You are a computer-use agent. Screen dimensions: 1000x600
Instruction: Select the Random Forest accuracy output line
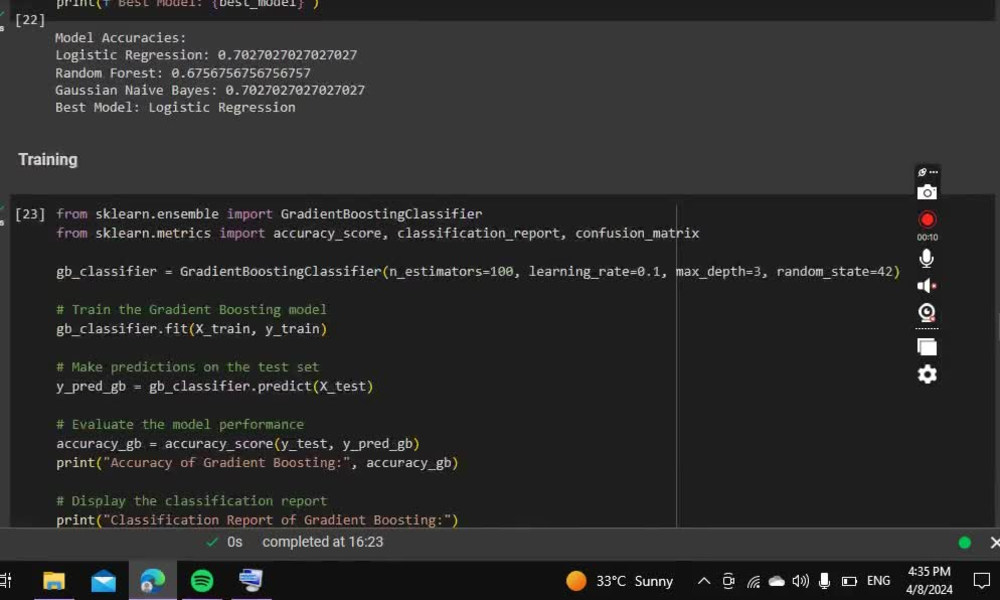click(182, 73)
